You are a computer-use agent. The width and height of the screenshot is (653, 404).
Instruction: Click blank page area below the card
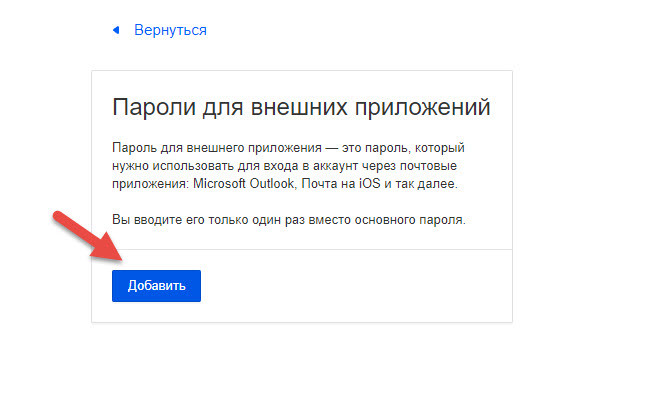[300, 365]
